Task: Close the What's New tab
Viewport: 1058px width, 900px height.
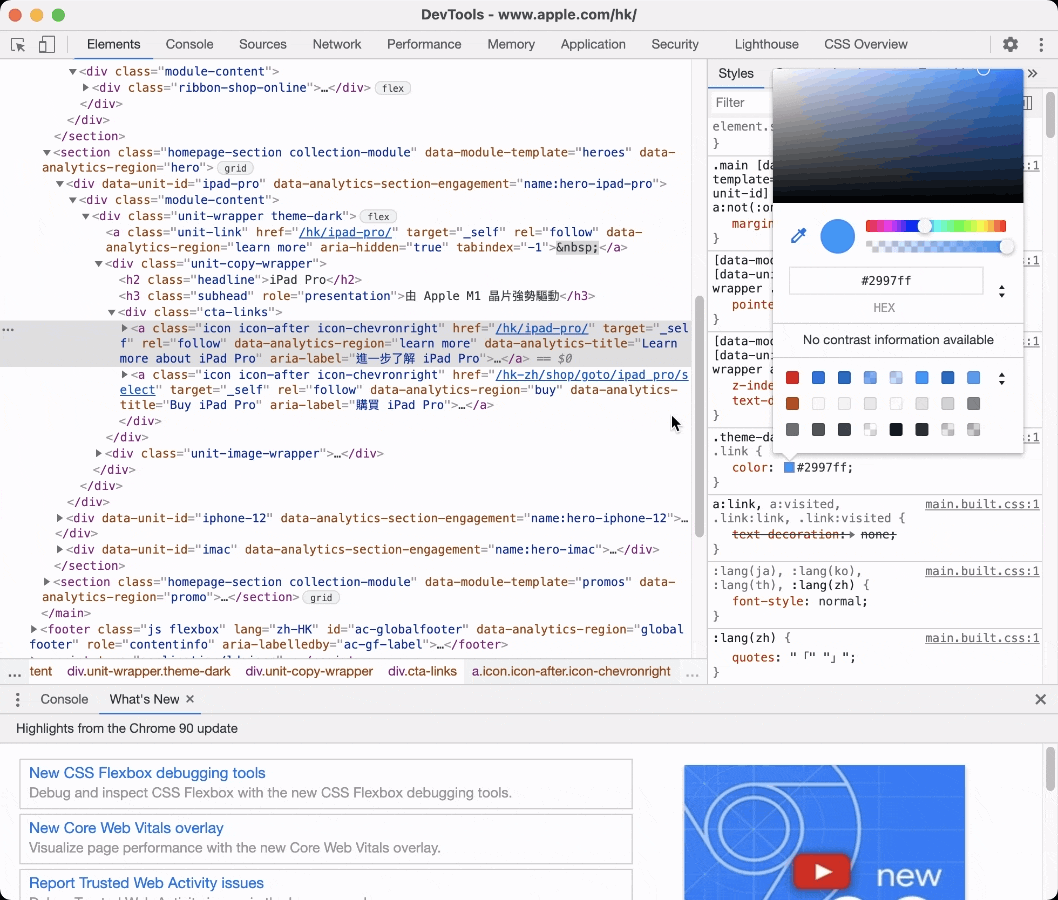Action: click(x=190, y=699)
